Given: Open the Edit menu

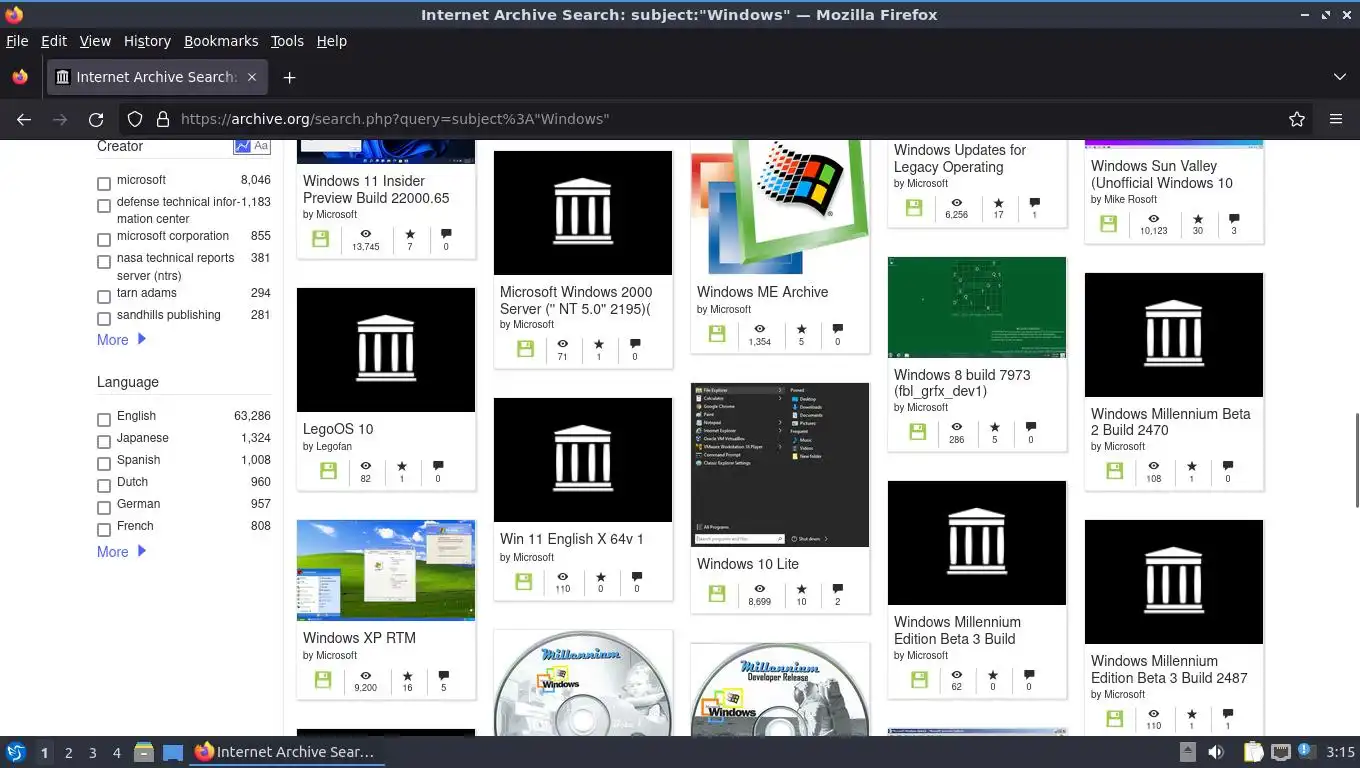Looking at the screenshot, I should point(54,41).
